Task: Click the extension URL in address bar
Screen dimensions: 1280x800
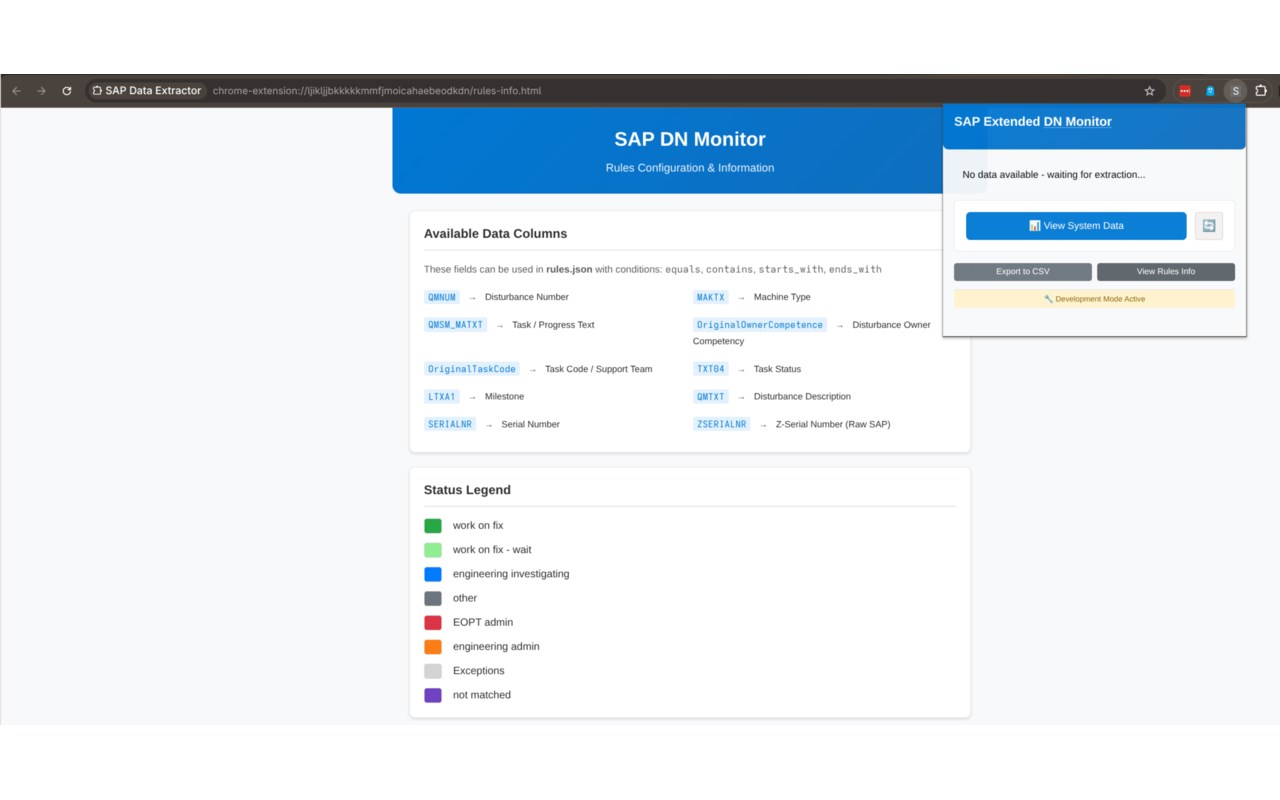Action: tap(377, 91)
